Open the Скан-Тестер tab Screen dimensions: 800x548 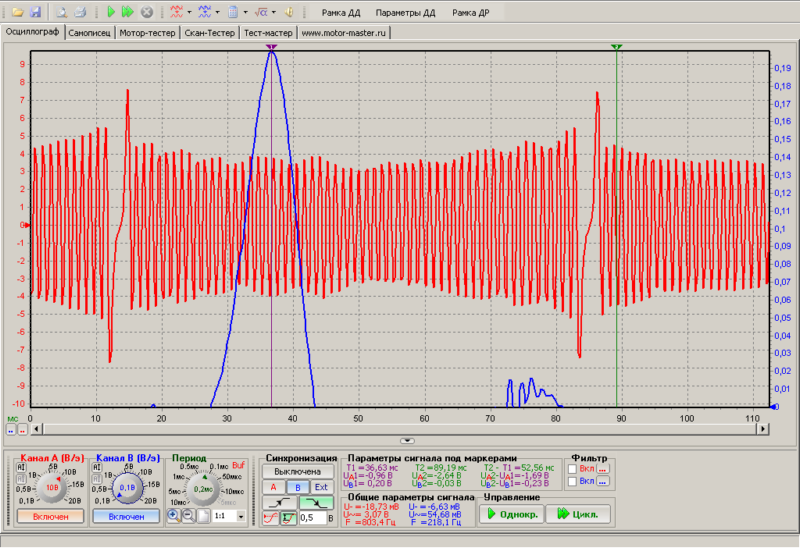coord(210,33)
